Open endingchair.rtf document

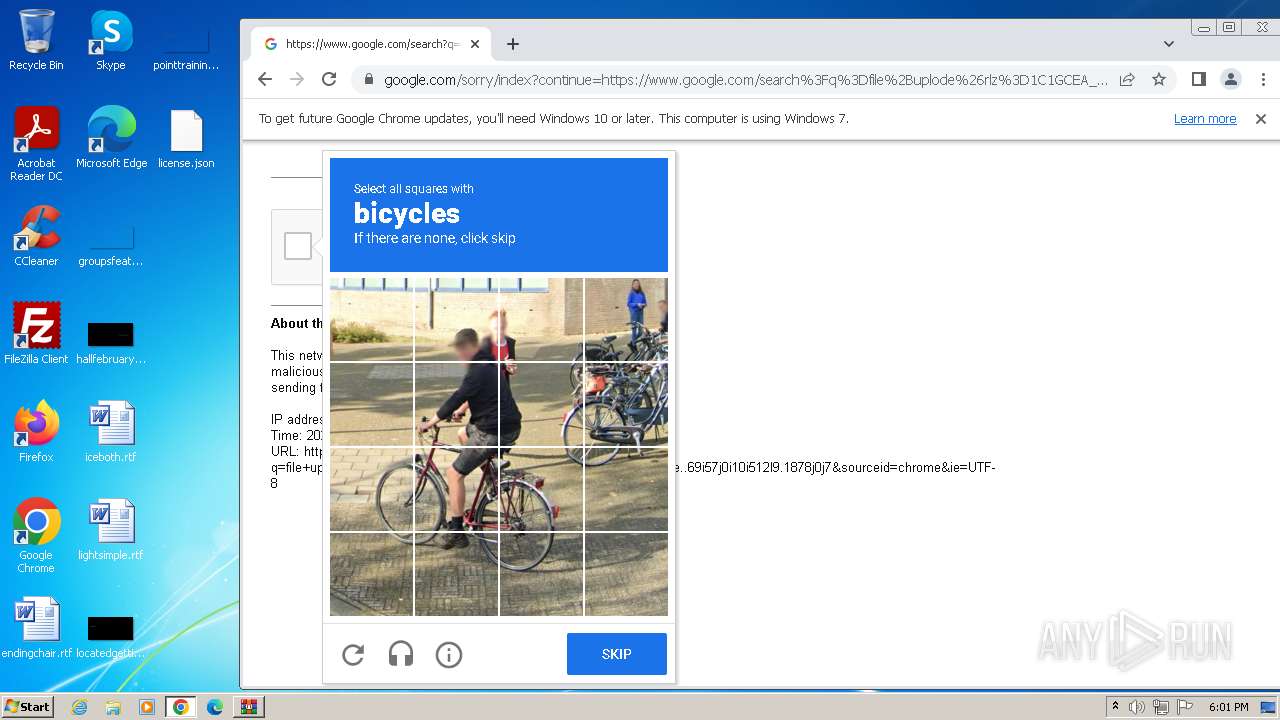tap(36, 628)
